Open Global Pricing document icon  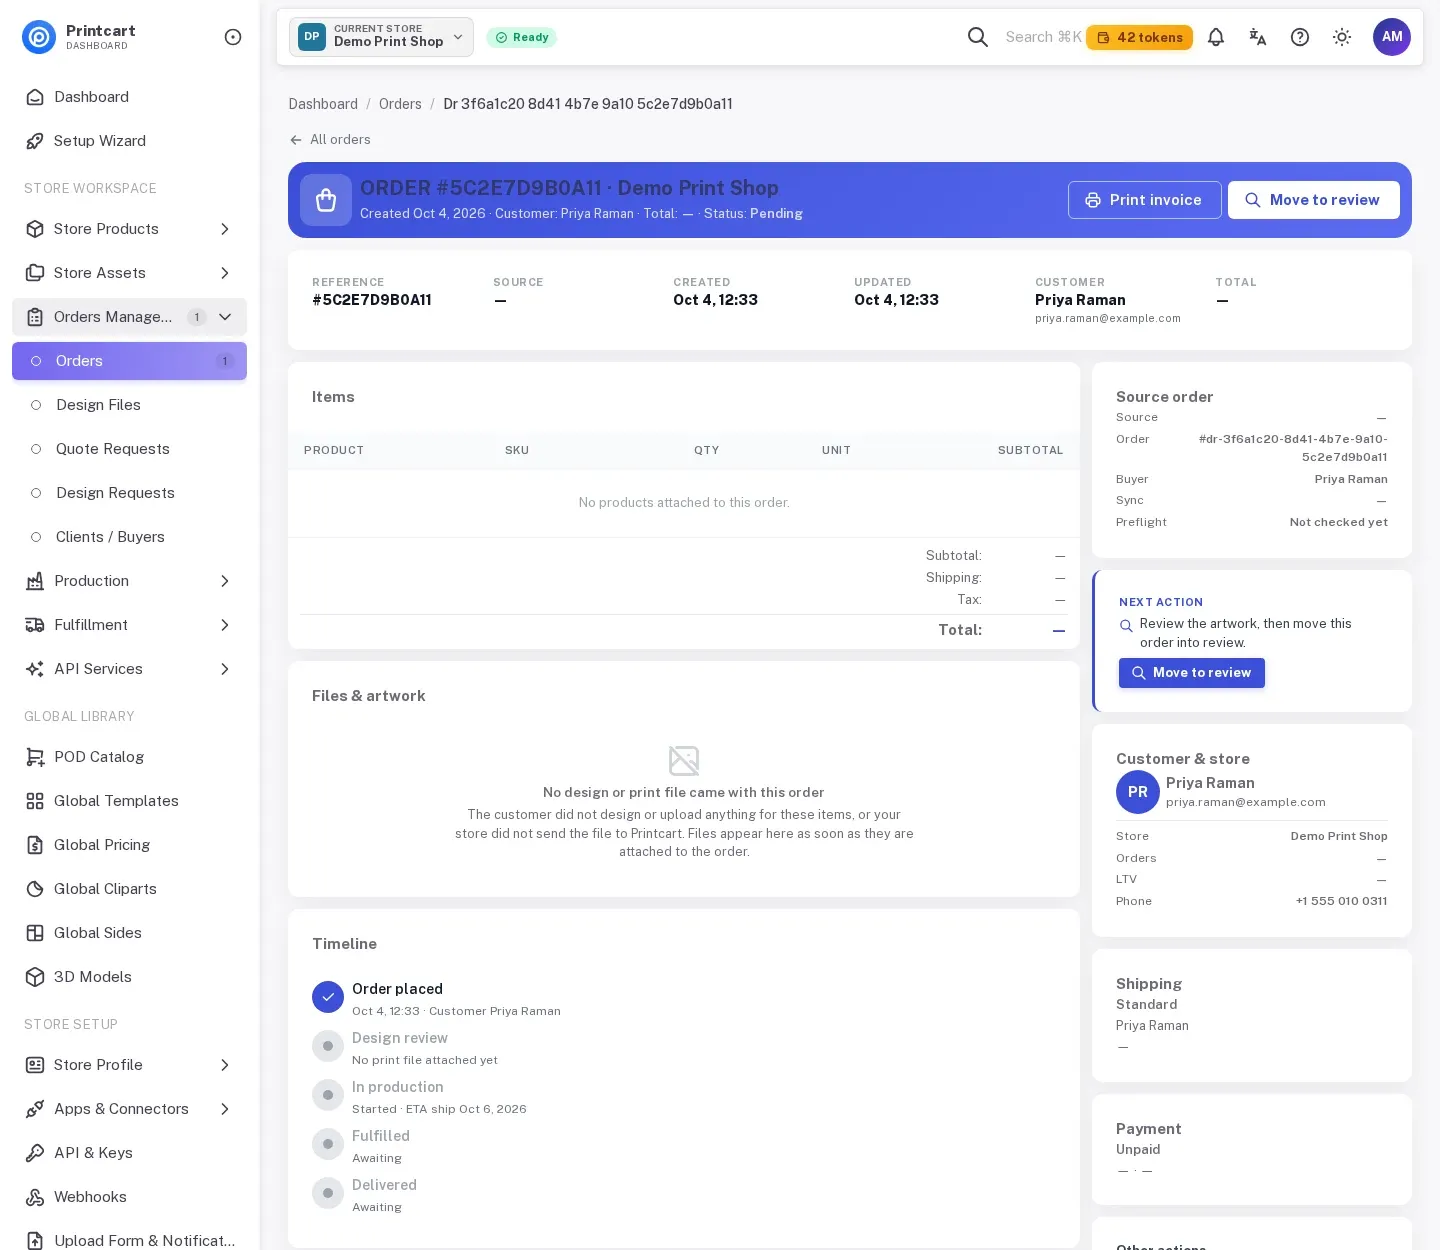click(35, 845)
